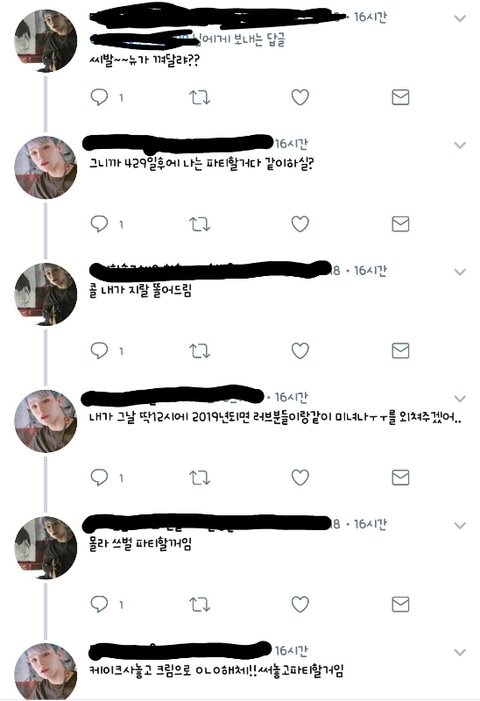The image size is (480, 701).
Task: Reply to the '콜 내가 지랄 떨어드림' tweet
Action: (x=99, y=350)
